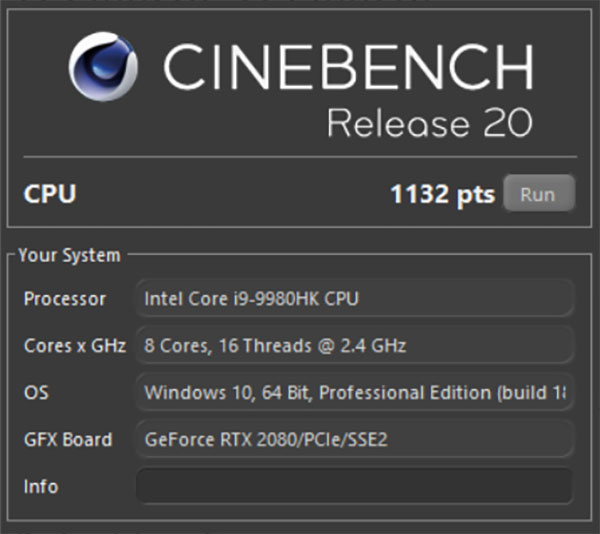Focus the empty Info text field
The height and width of the screenshot is (534, 600).
tap(354, 487)
